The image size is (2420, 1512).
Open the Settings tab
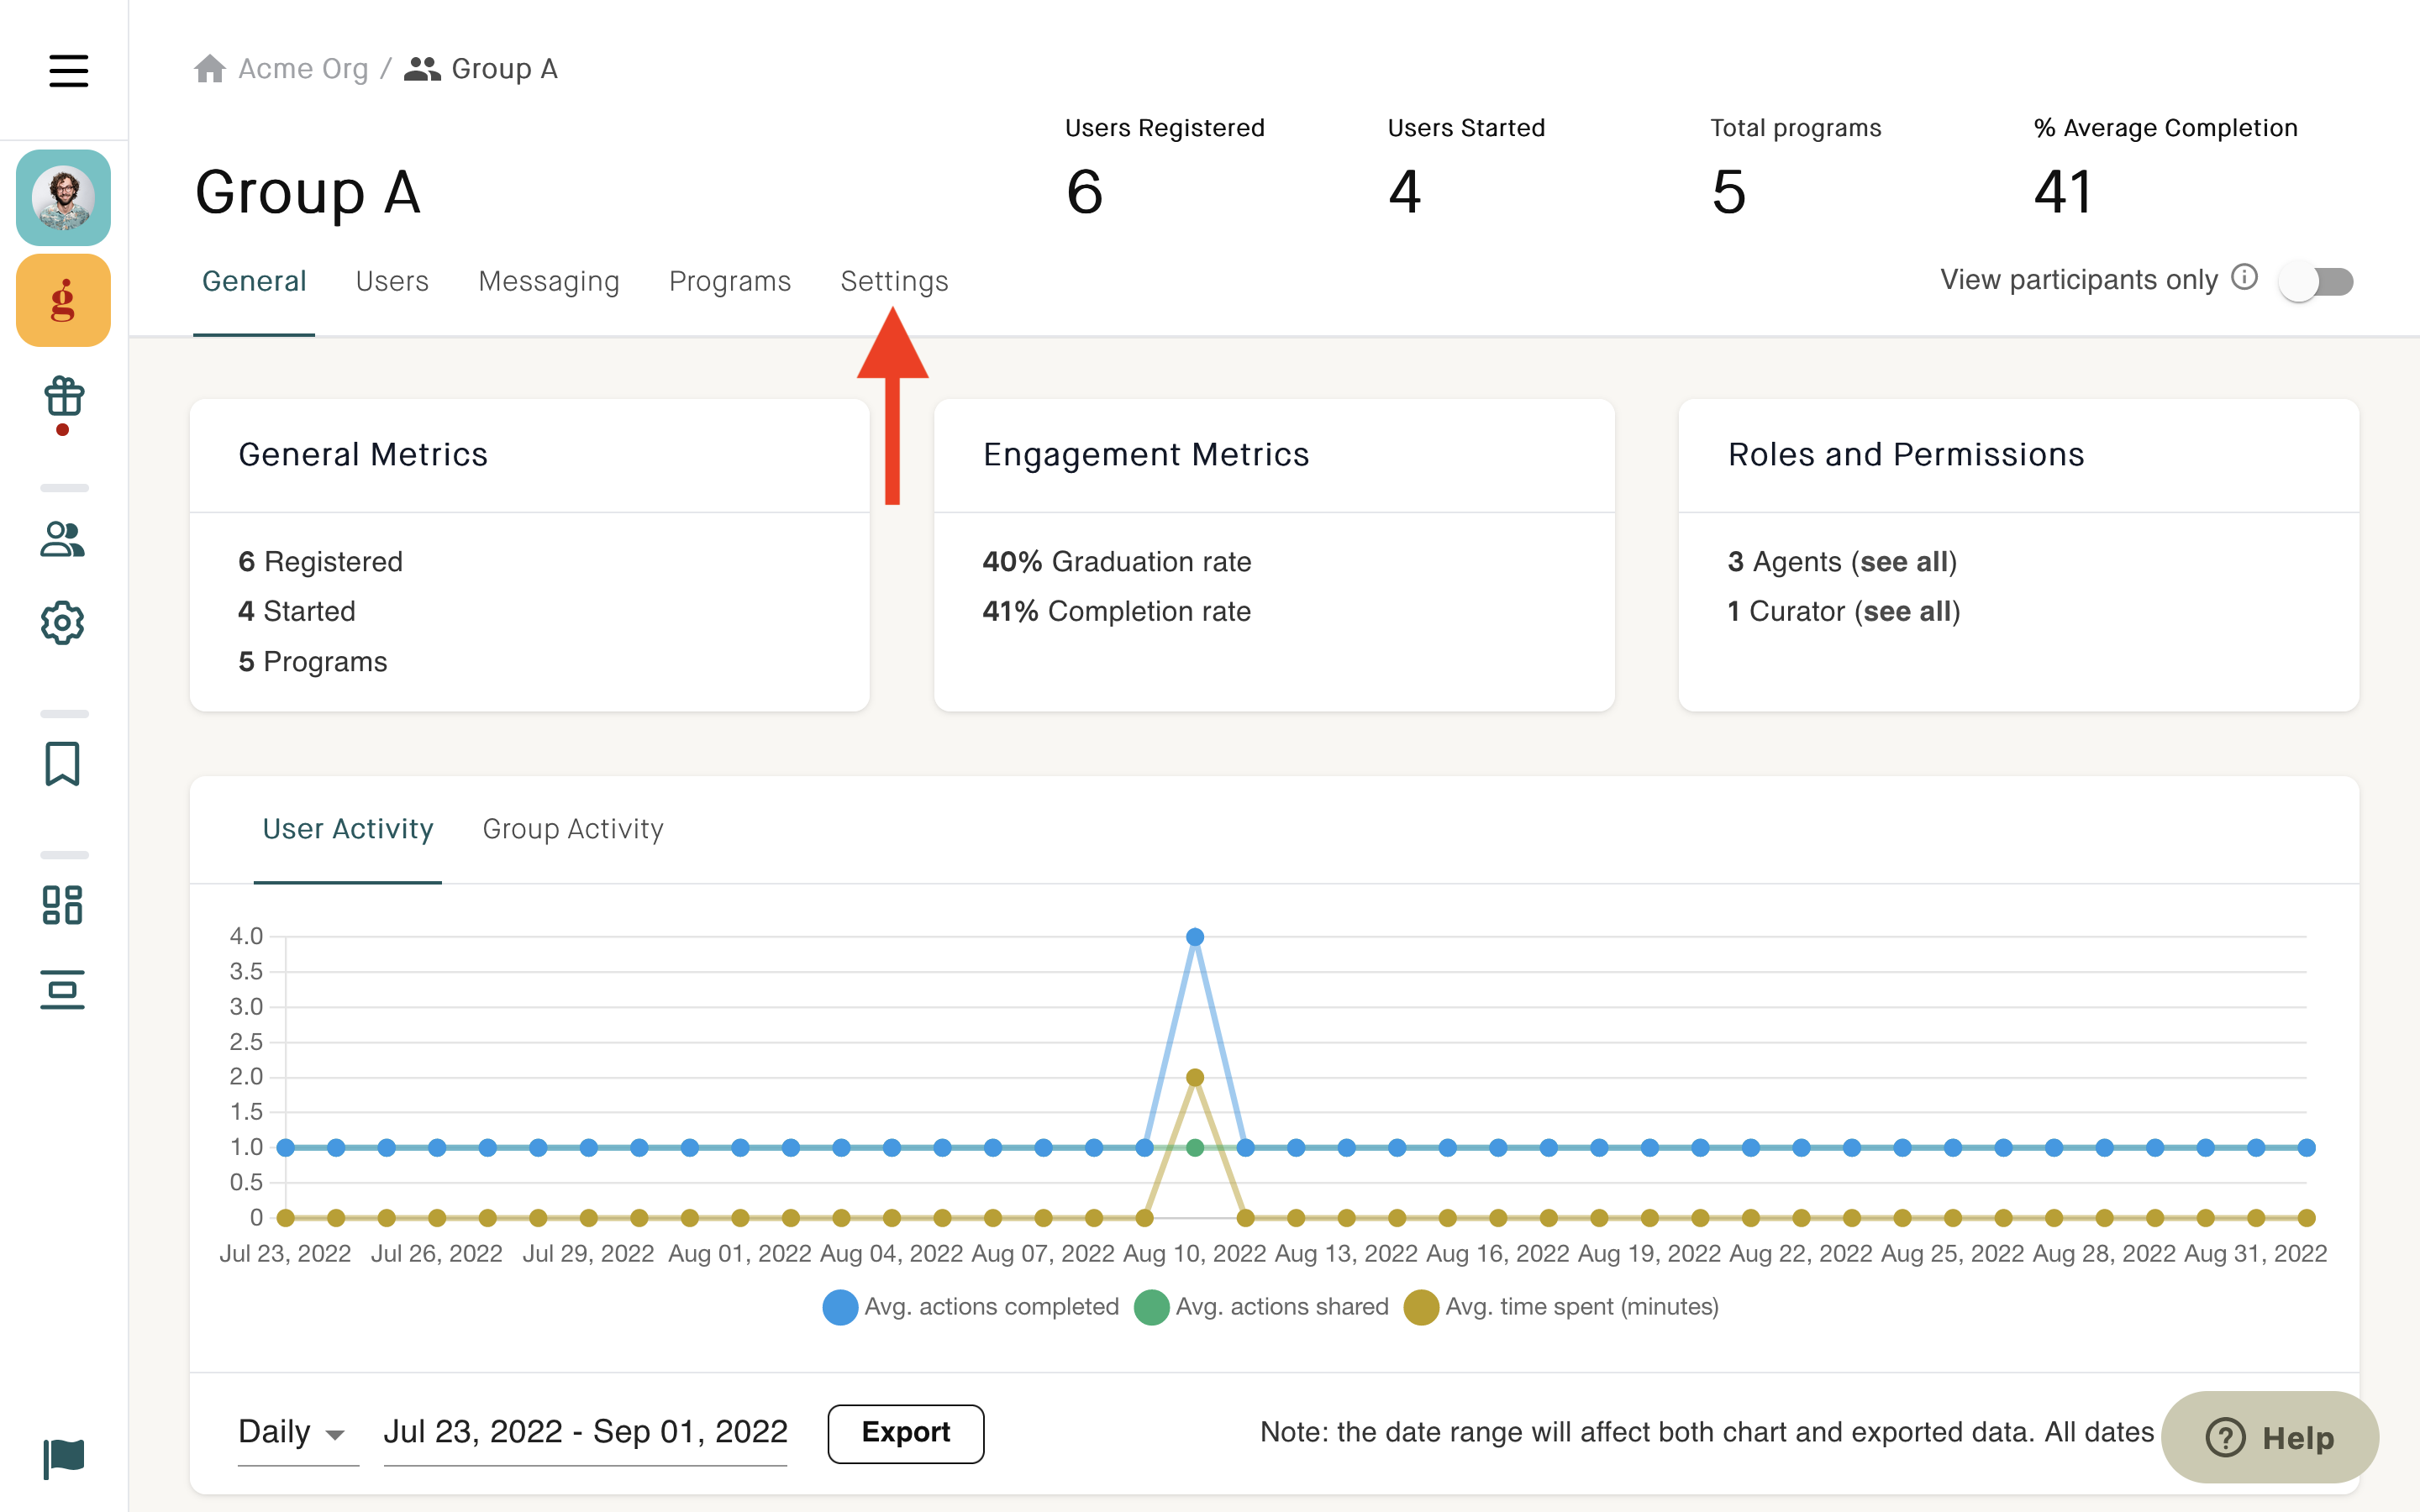[894, 281]
